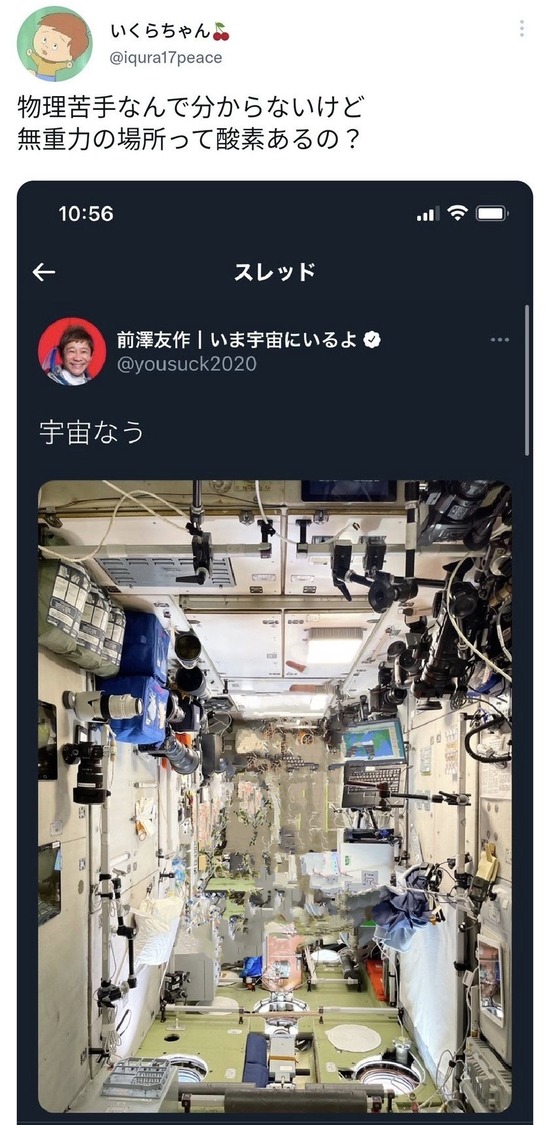This screenshot has width=550, height=1125.
Task: Open the space station photo
Action: 275,796
